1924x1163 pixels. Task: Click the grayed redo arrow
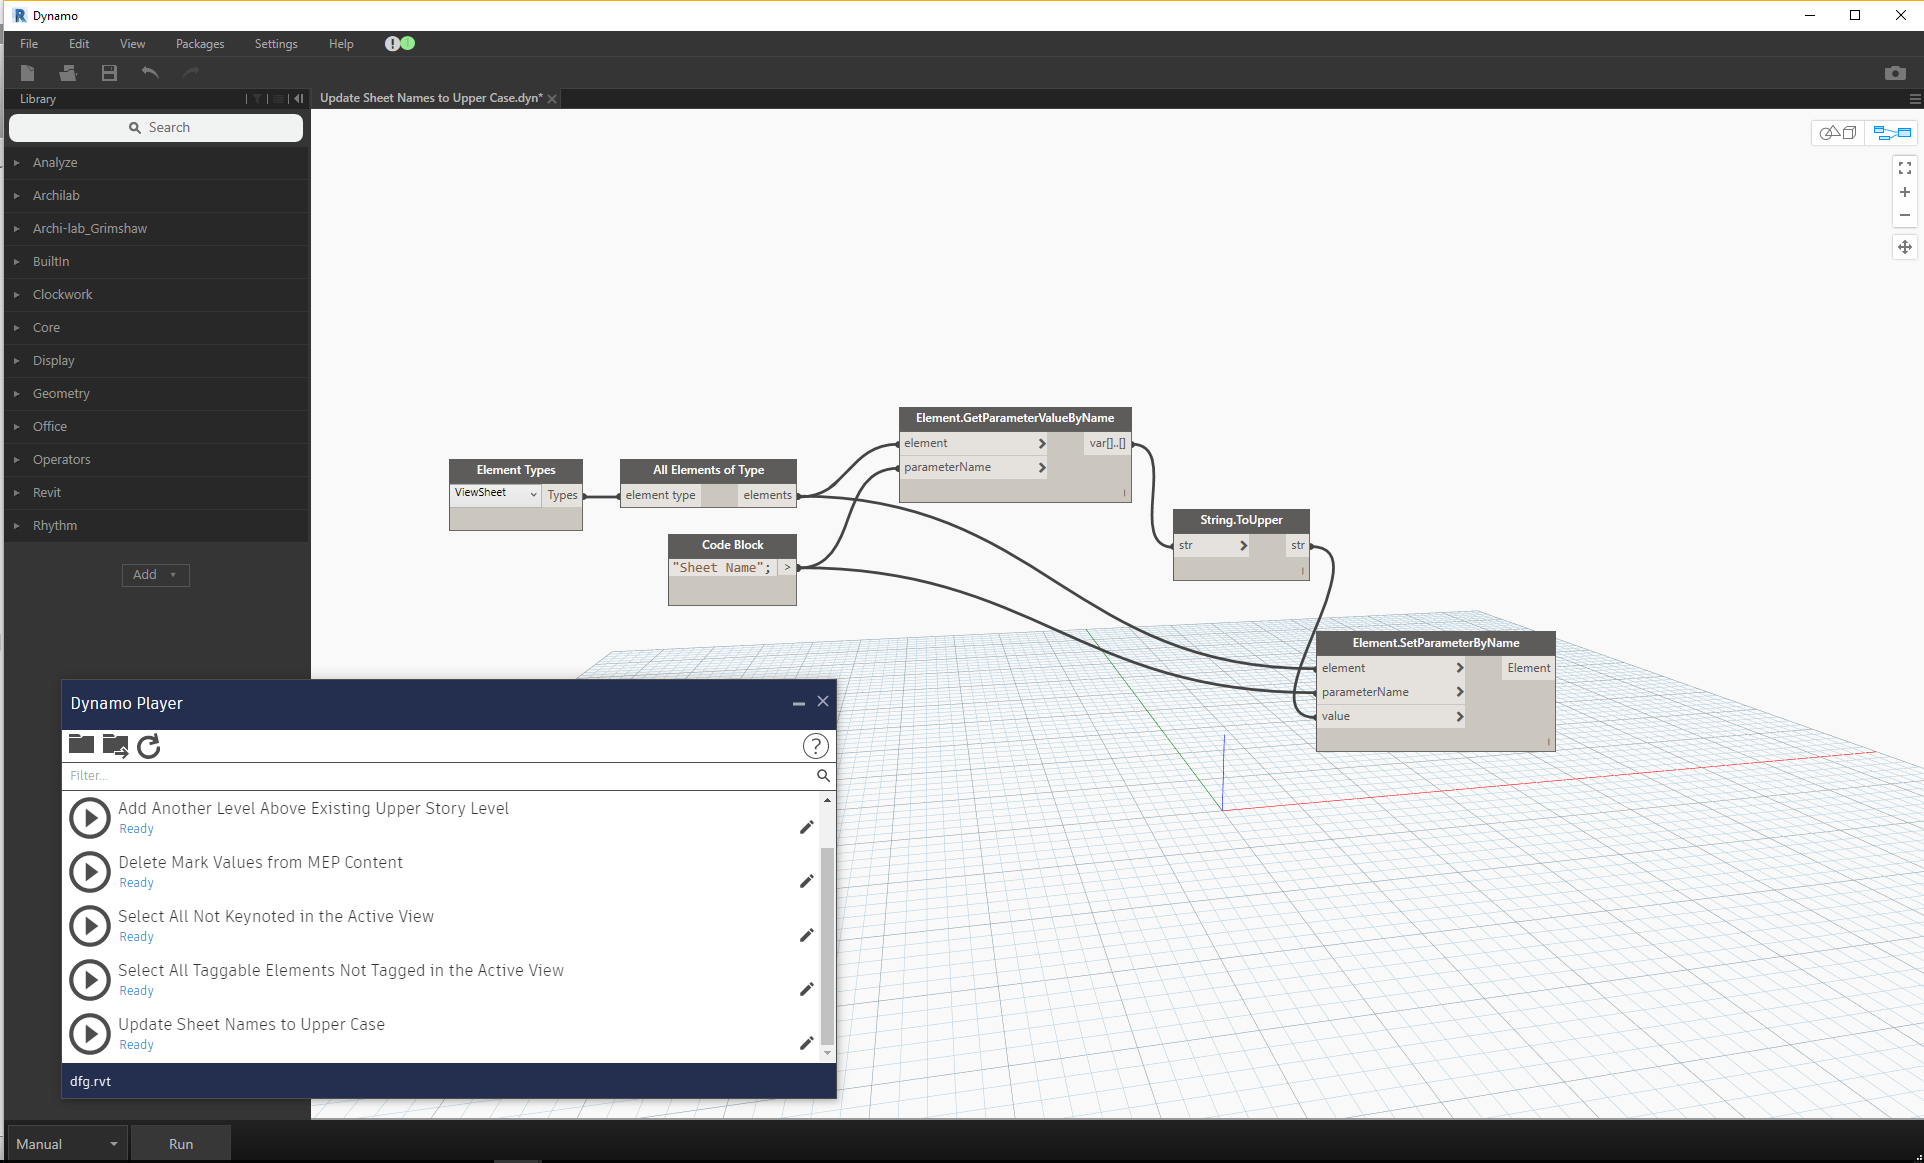(191, 73)
